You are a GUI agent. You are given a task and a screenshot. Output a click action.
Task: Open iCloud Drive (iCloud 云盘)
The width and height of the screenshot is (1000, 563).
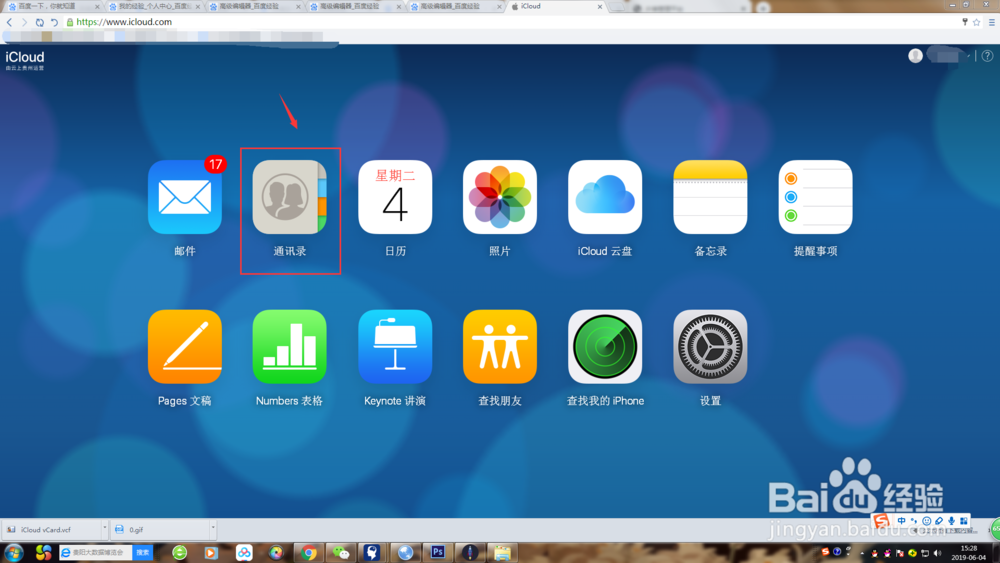click(605, 197)
